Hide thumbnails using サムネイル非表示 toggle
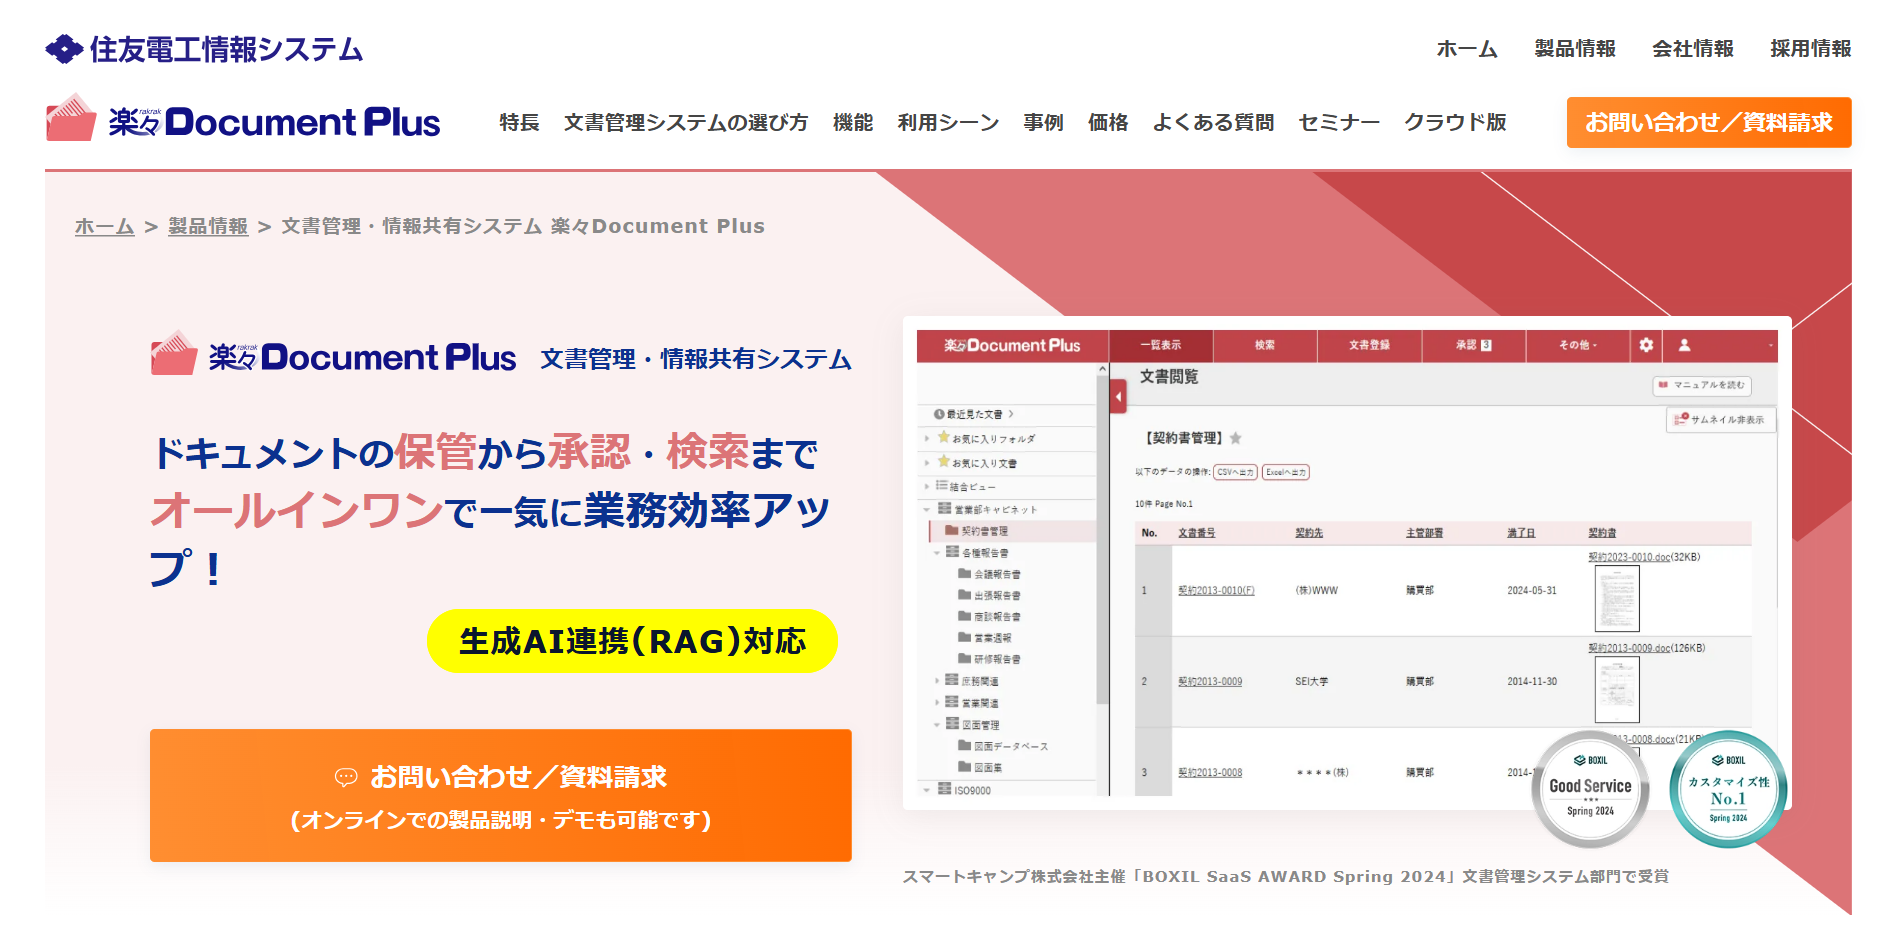This screenshot has height=939, width=1893. click(x=1718, y=420)
